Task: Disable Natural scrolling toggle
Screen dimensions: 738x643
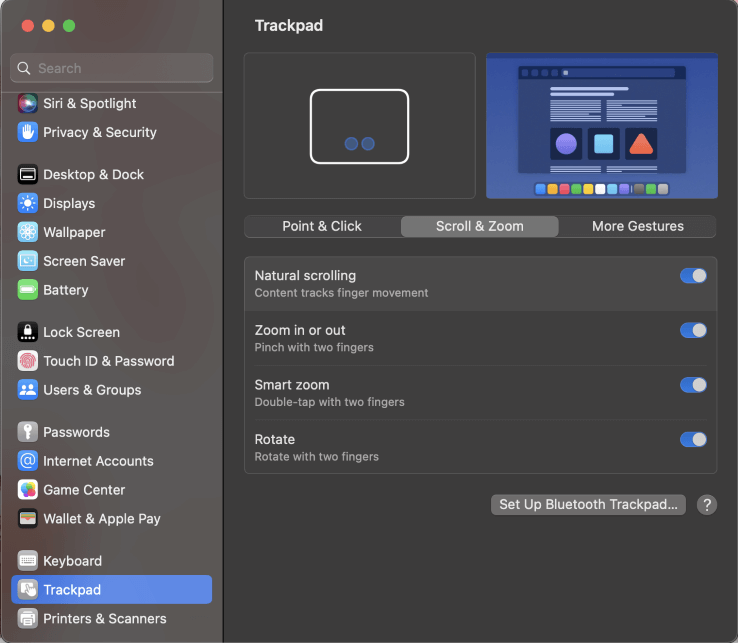Action: pos(693,276)
